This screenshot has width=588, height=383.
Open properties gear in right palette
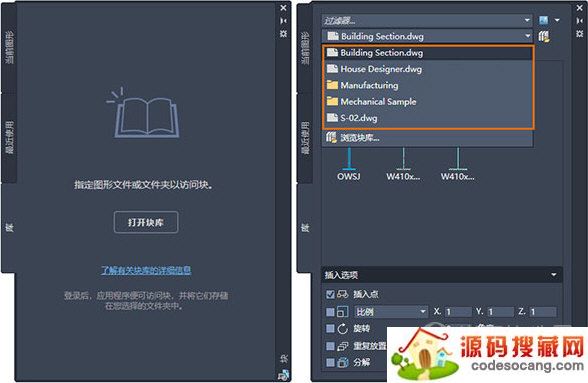[579, 34]
